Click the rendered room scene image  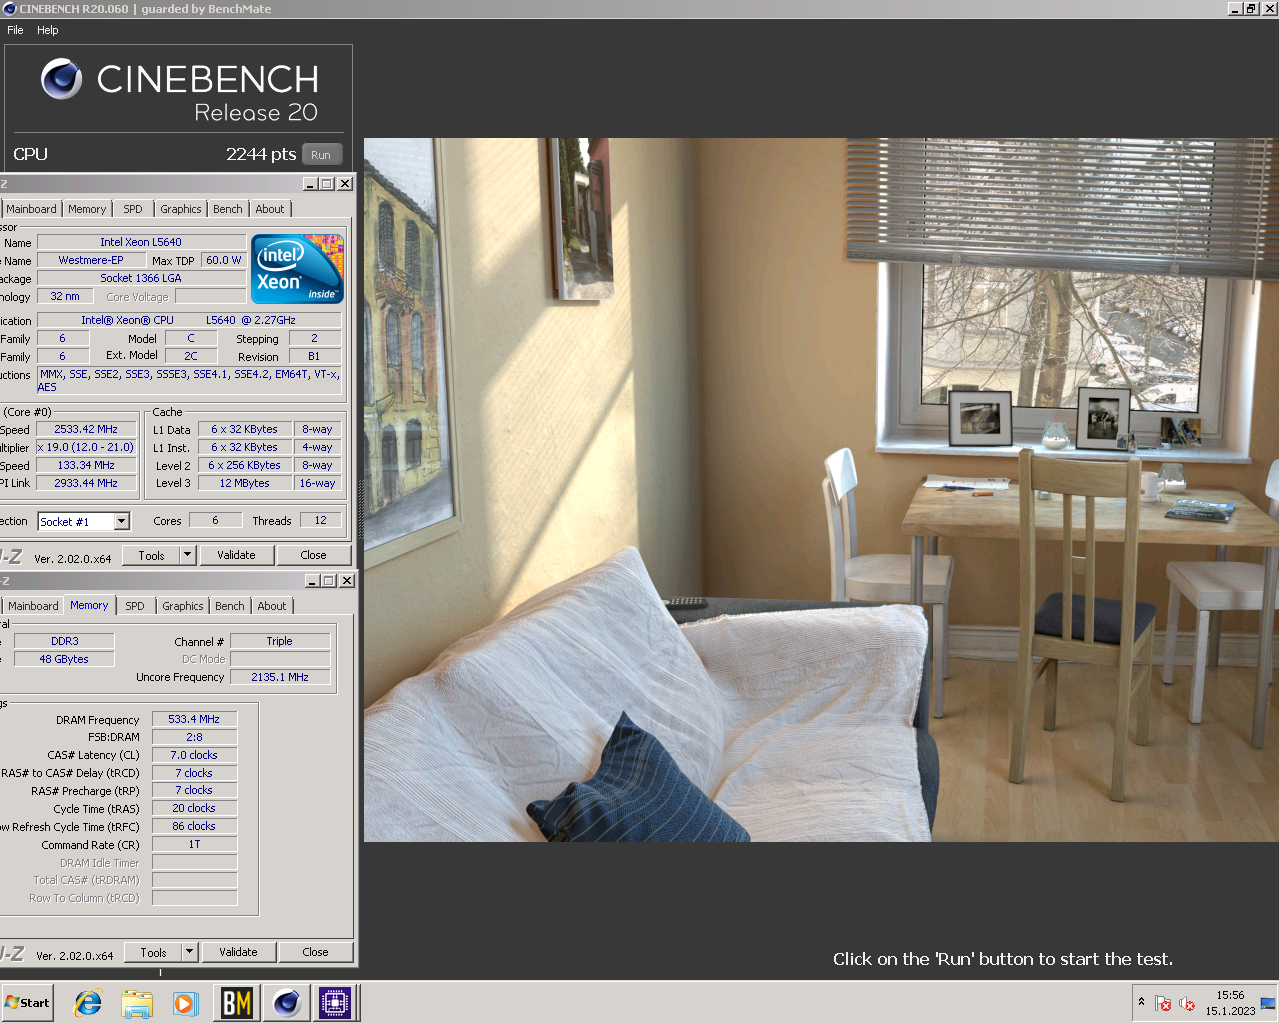(x=821, y=490)
